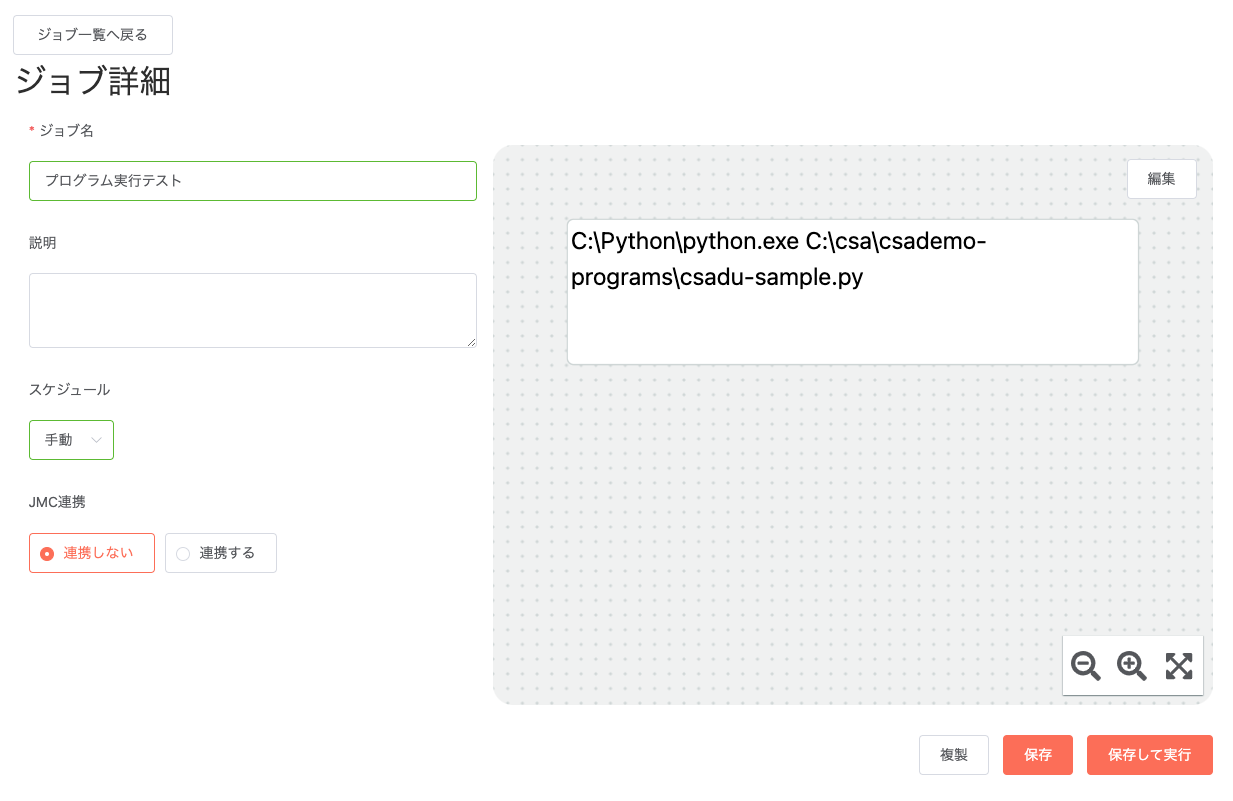Click the 複製 button
The width and height of the screenshot is (1233, 801).
(x=954, y=755)
